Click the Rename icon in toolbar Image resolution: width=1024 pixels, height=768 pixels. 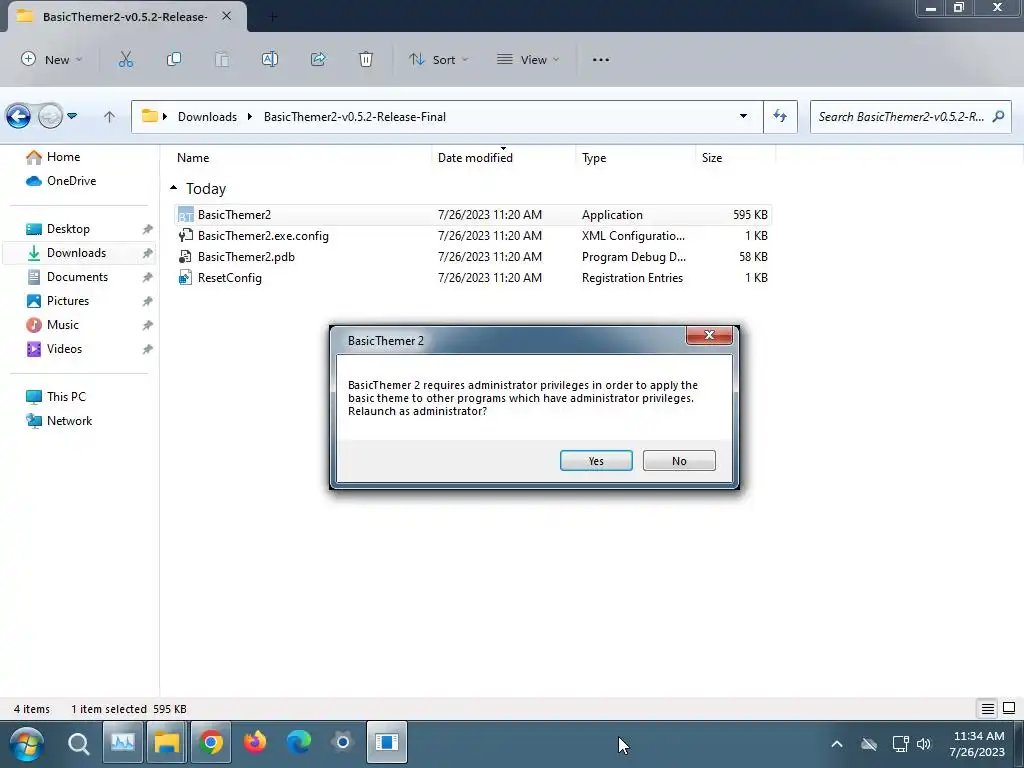(270, 59)
